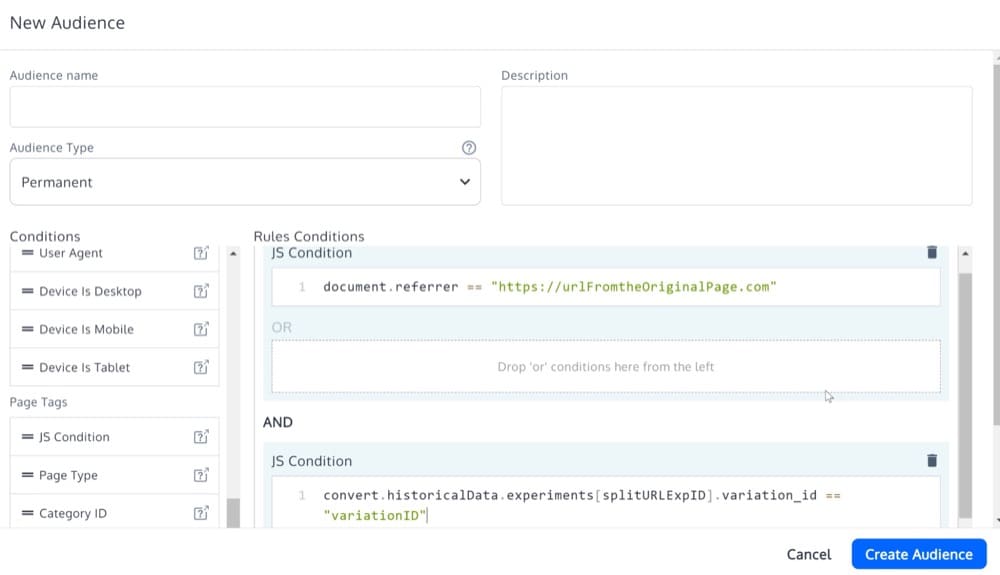Image resolution: width=1000 pixels, height=575 pixels.
Task: Open help icon for Device Is Tablet
Action: coord(201,368)
